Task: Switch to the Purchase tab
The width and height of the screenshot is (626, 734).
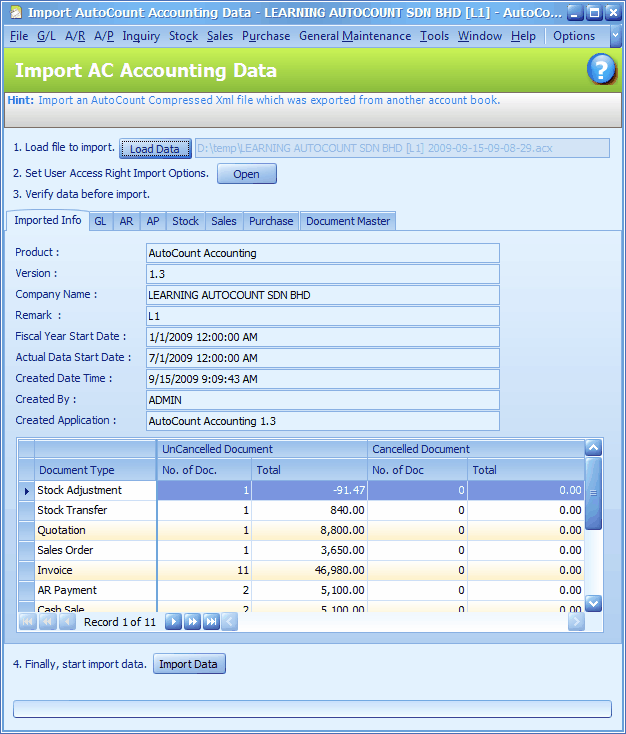Action: tap(271, 221)
